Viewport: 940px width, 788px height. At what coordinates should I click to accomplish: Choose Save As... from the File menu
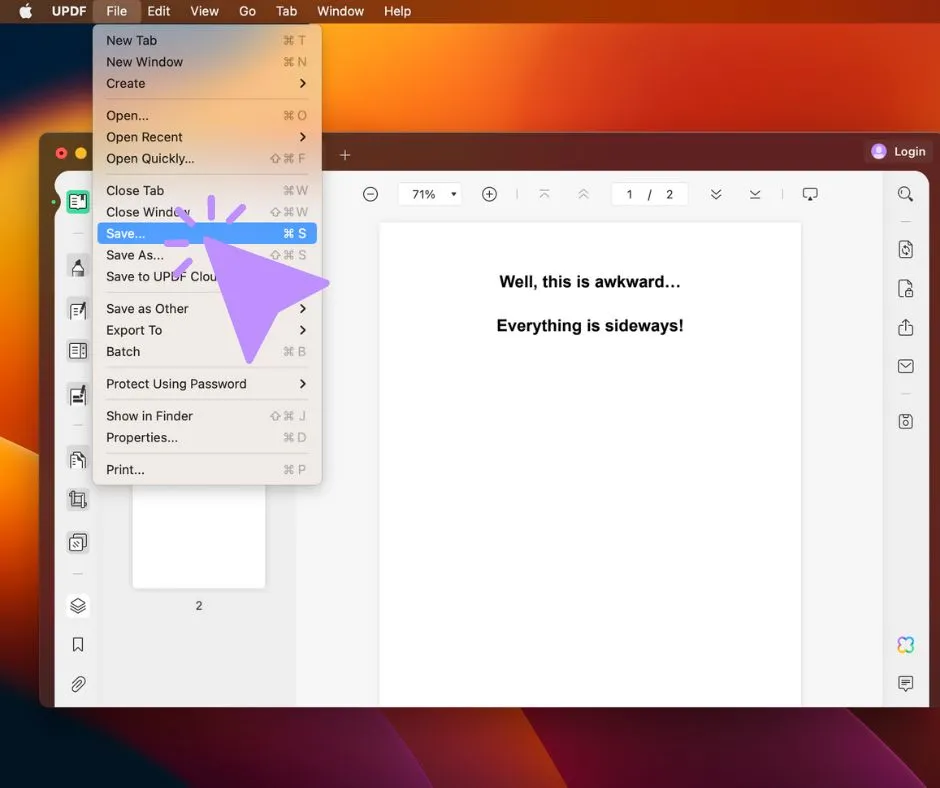[x=207, y=255]
